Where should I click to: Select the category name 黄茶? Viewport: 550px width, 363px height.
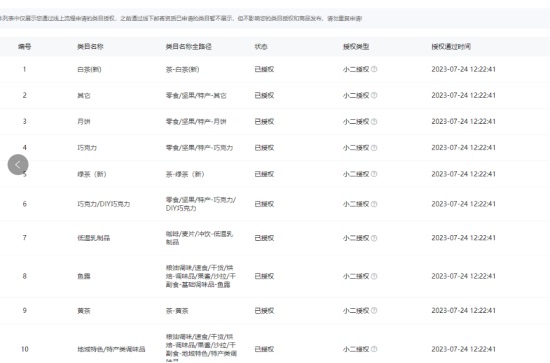pyautogui.click(x=84, y=310)
